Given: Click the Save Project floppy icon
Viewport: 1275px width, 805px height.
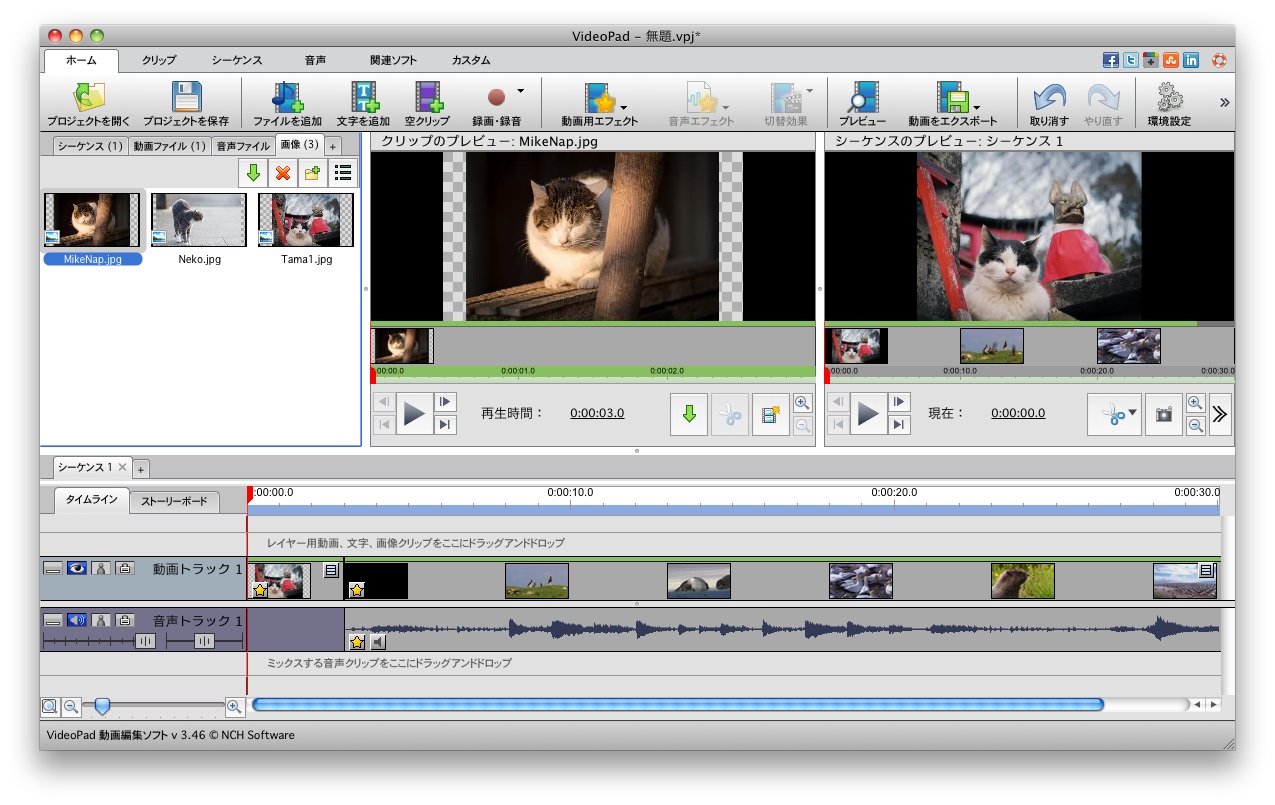Looking at the screenshot, I should click(185, 98).
